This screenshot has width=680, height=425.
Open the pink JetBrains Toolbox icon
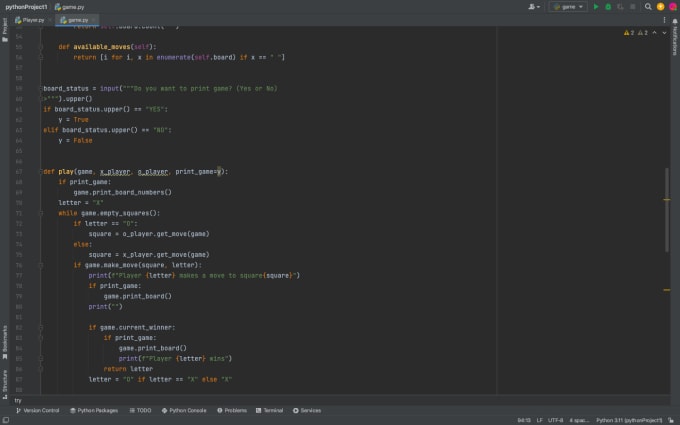coord(673,7)
